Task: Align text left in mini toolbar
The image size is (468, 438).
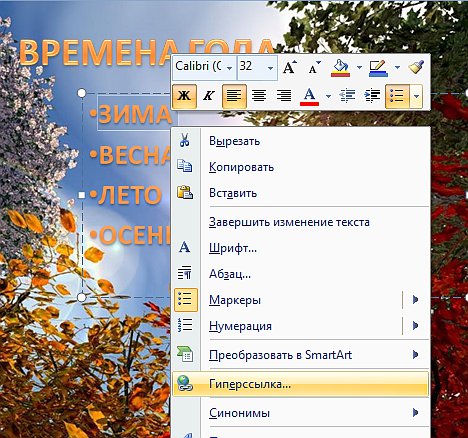Action: [x=234, y=96]
